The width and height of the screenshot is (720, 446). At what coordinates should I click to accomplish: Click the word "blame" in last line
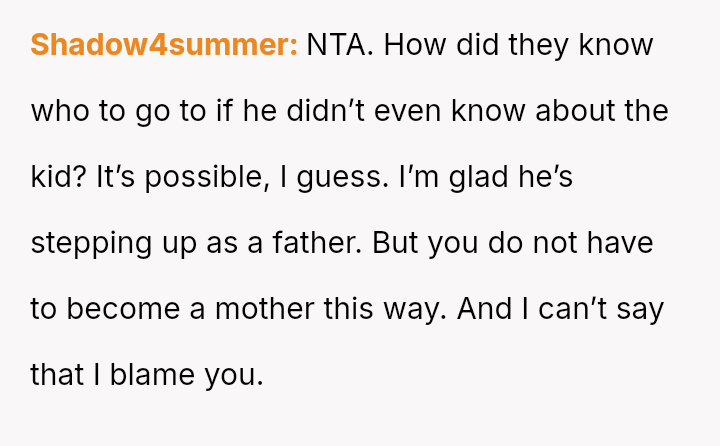[152, 374]
